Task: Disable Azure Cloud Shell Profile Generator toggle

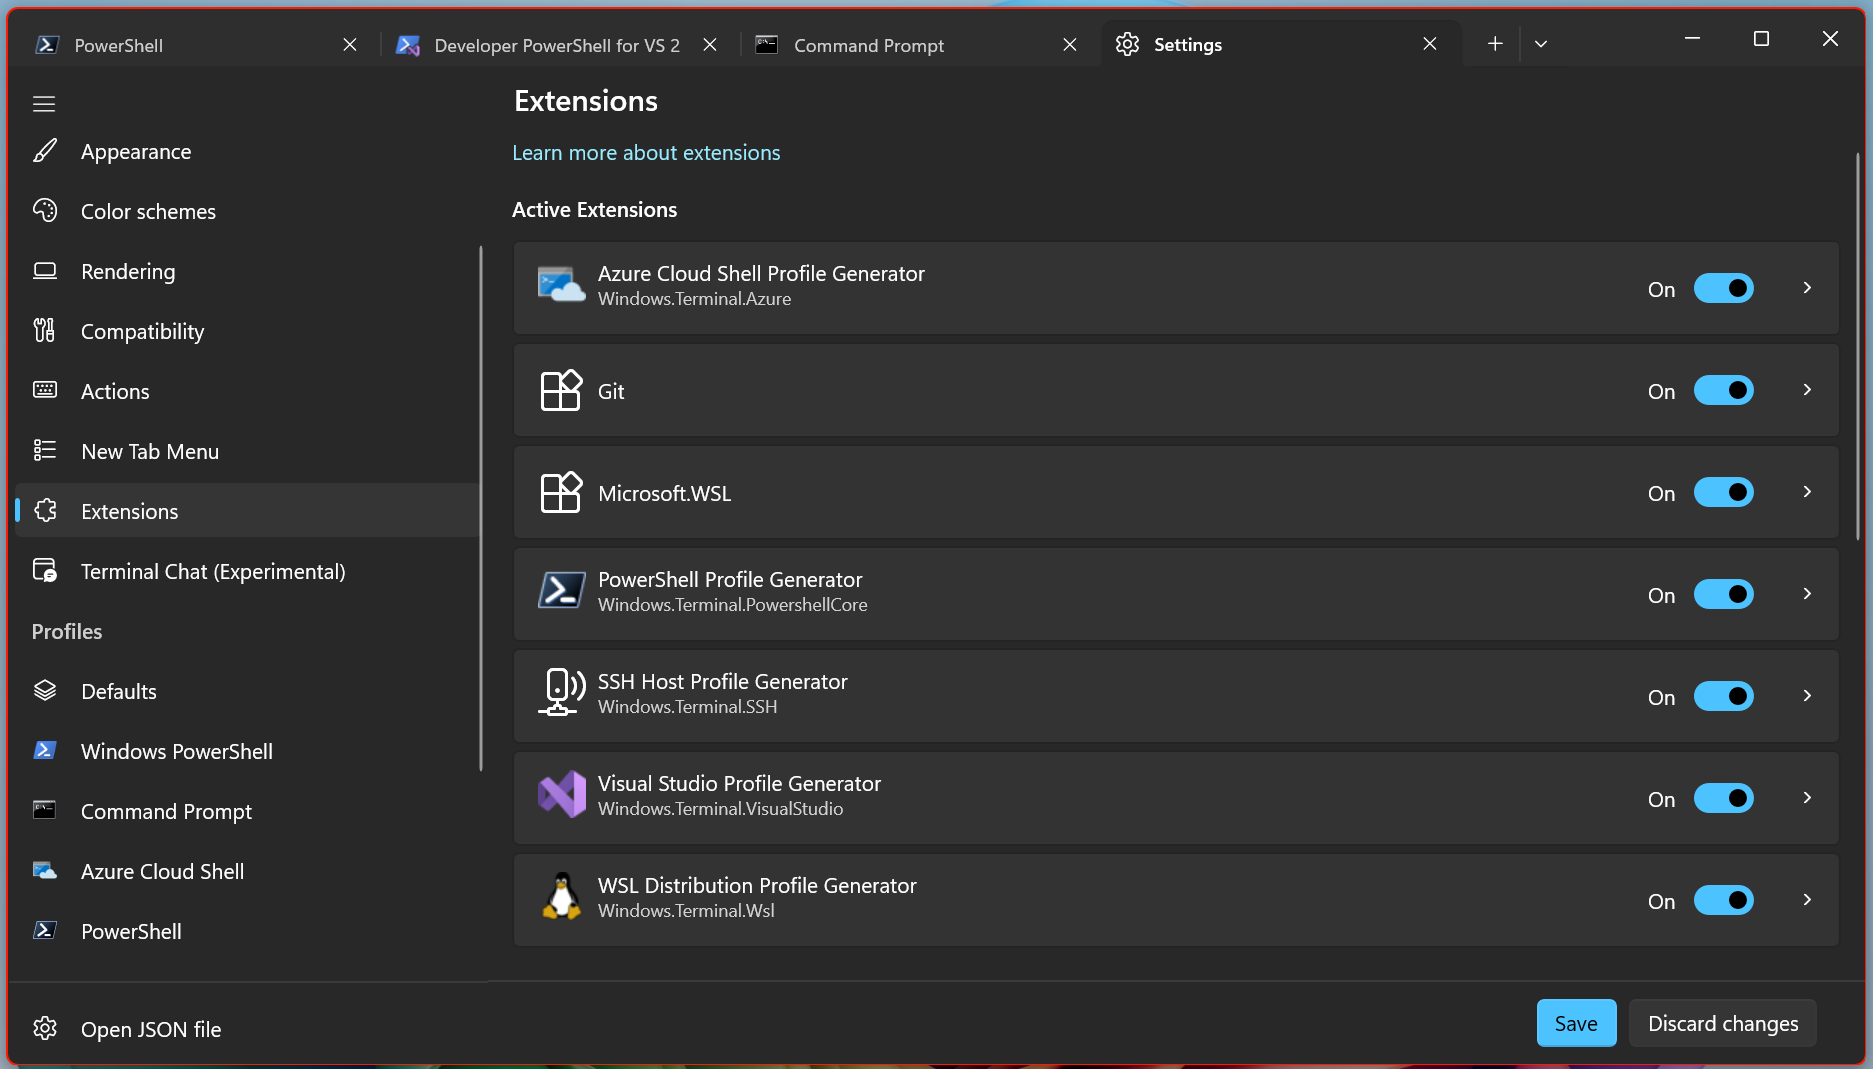Action: [1723, 288]
